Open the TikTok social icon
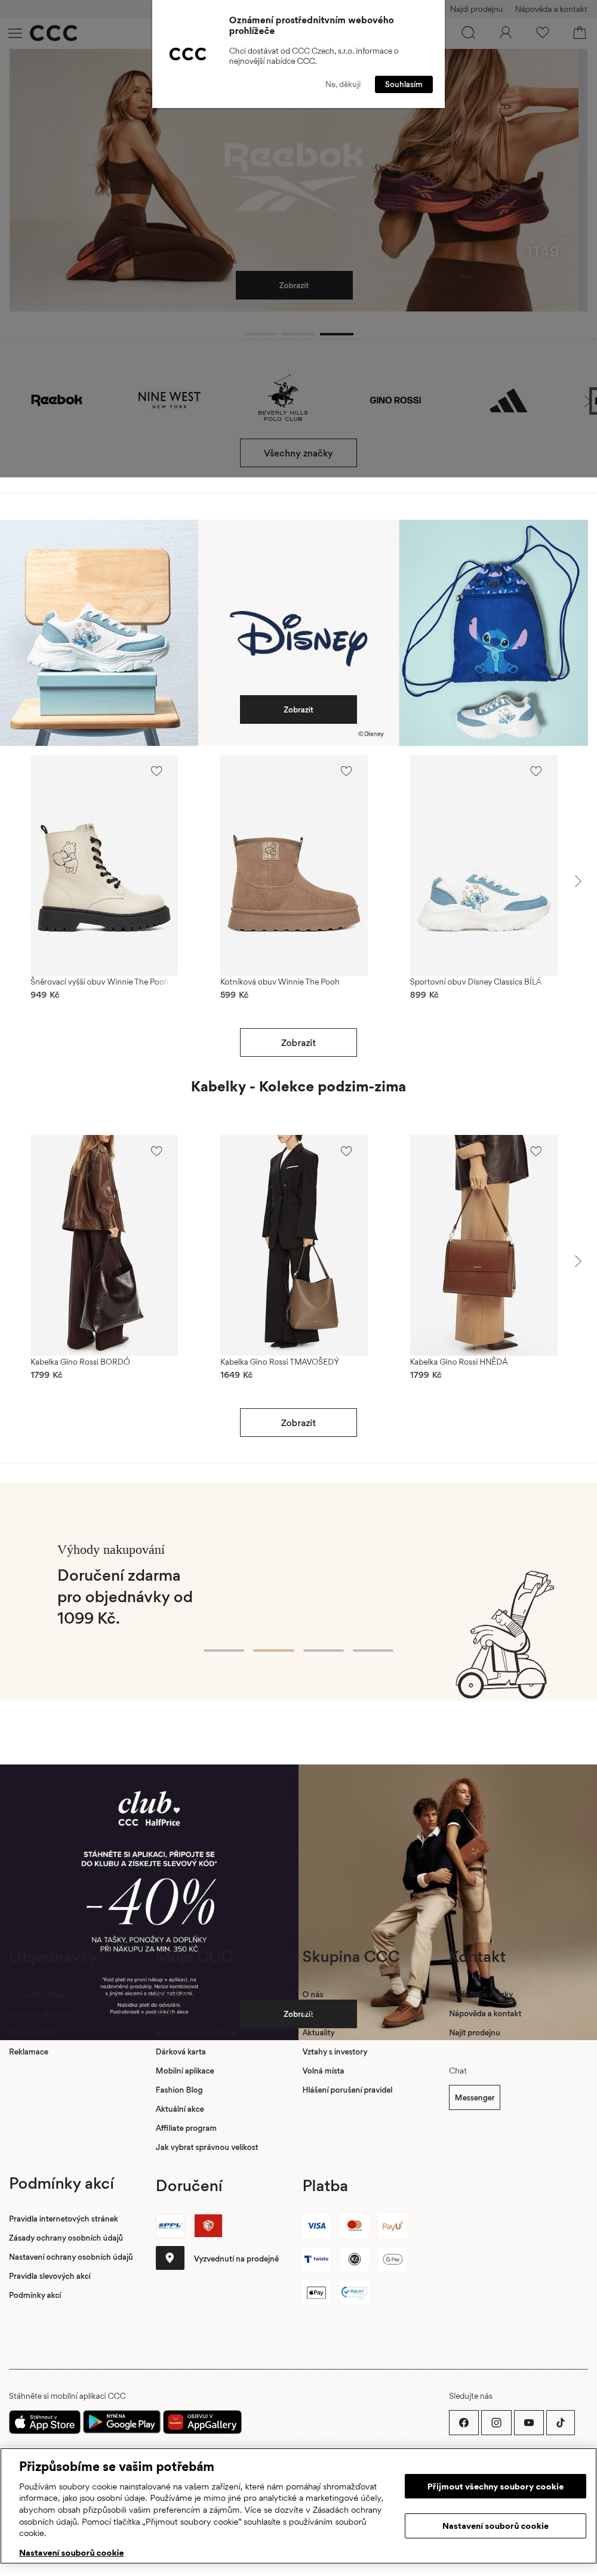Viewport: 597px width, 2576px height. click(x=560, y=2422)
